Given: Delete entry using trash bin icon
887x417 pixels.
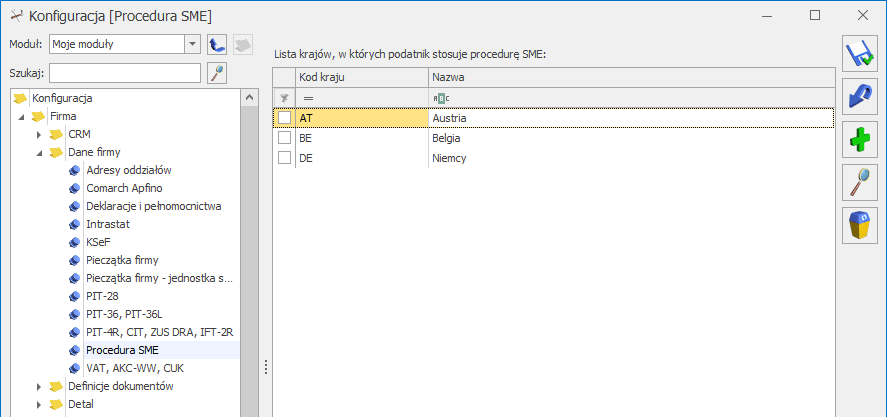Looking at the screenshot, I should point(859,226).
